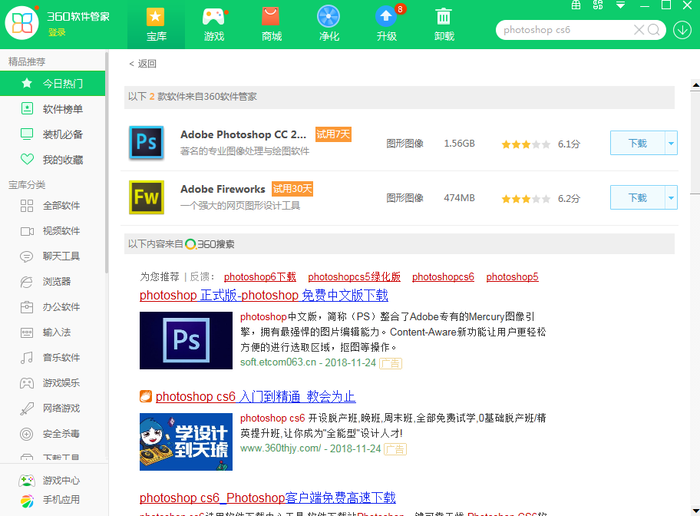
Task: Download Adobe Photoshop CC with 下载 button
Action: click(637, 144)
